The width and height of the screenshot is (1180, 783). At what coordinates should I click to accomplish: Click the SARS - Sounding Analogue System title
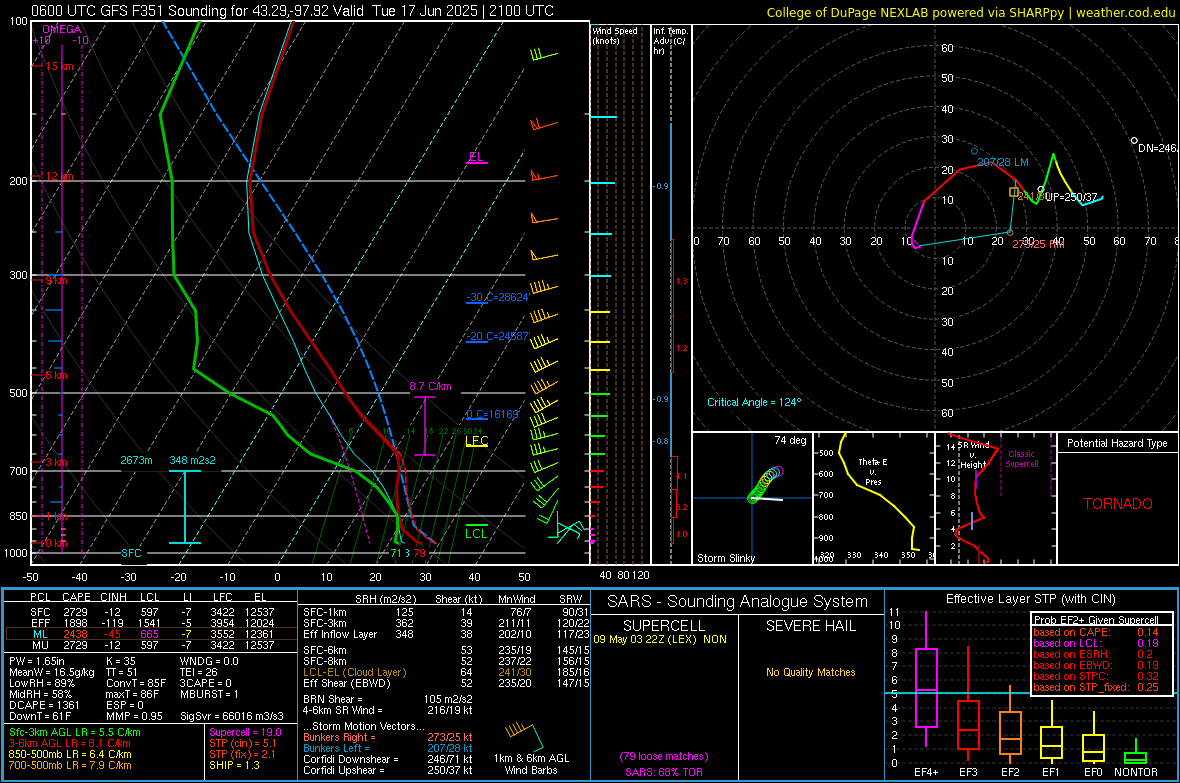click(x=737, y=602)
